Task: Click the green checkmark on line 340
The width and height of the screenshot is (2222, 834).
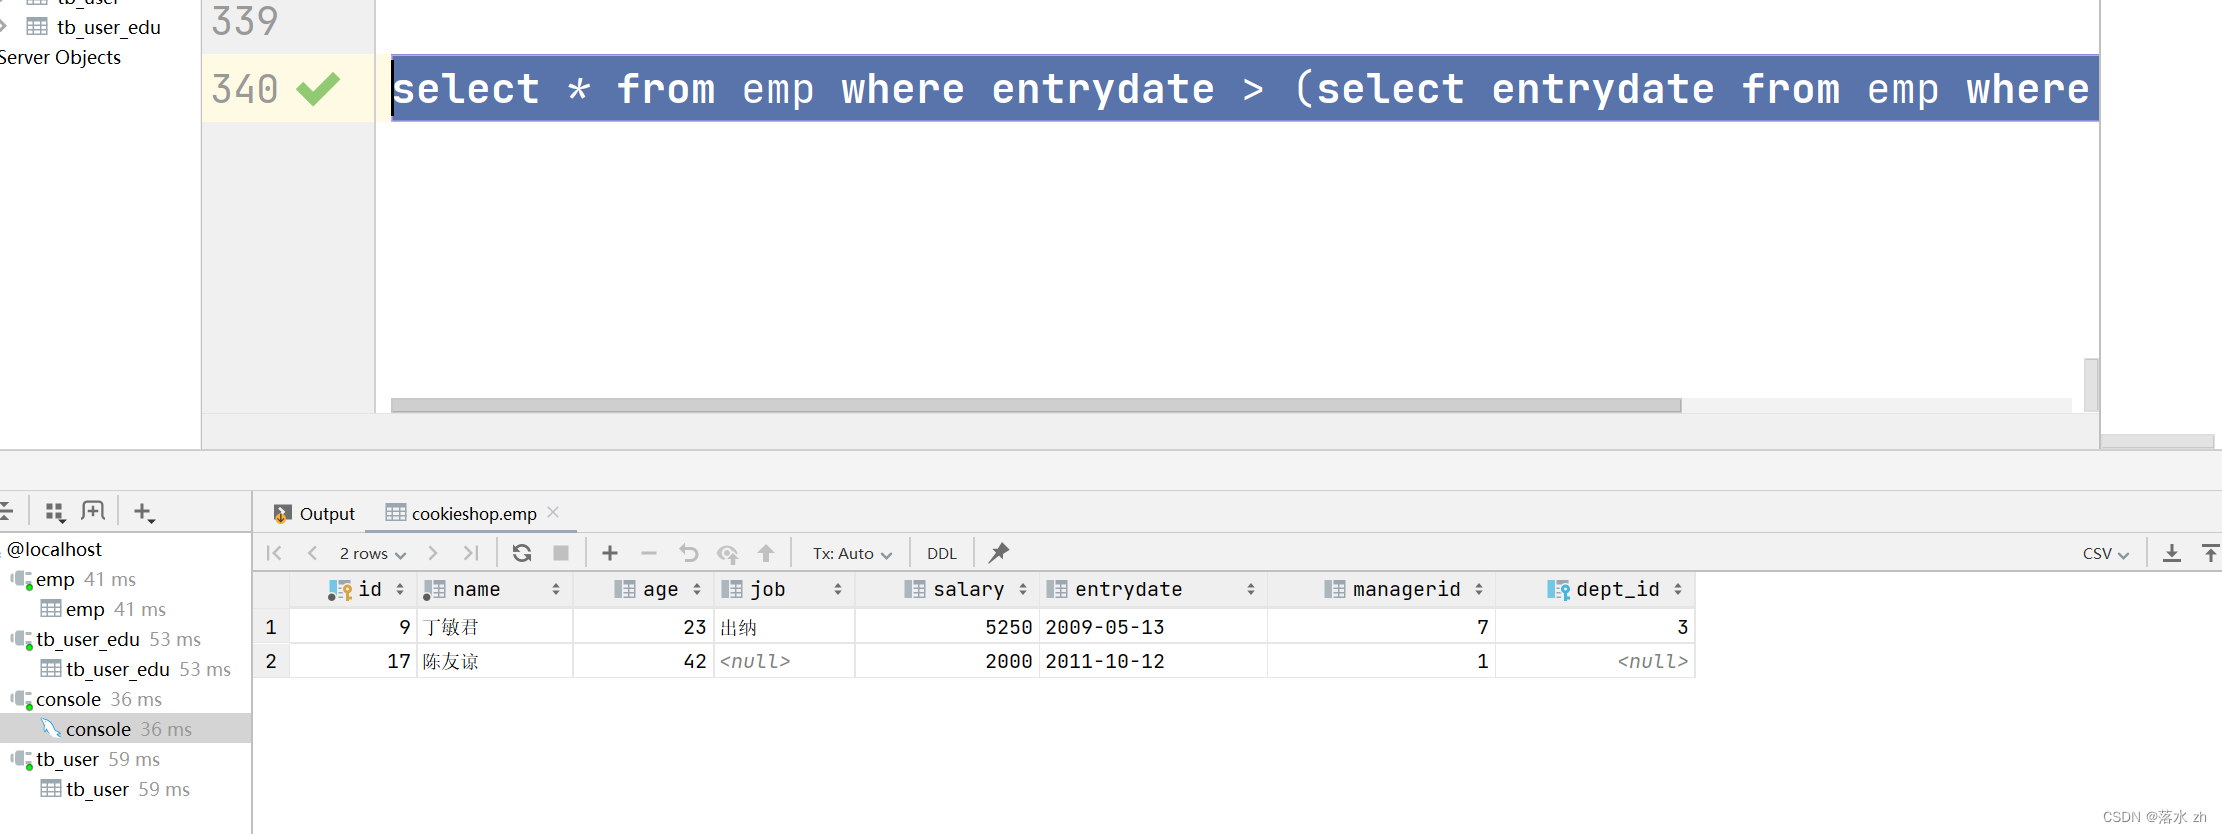Action: tap(319, 89)
